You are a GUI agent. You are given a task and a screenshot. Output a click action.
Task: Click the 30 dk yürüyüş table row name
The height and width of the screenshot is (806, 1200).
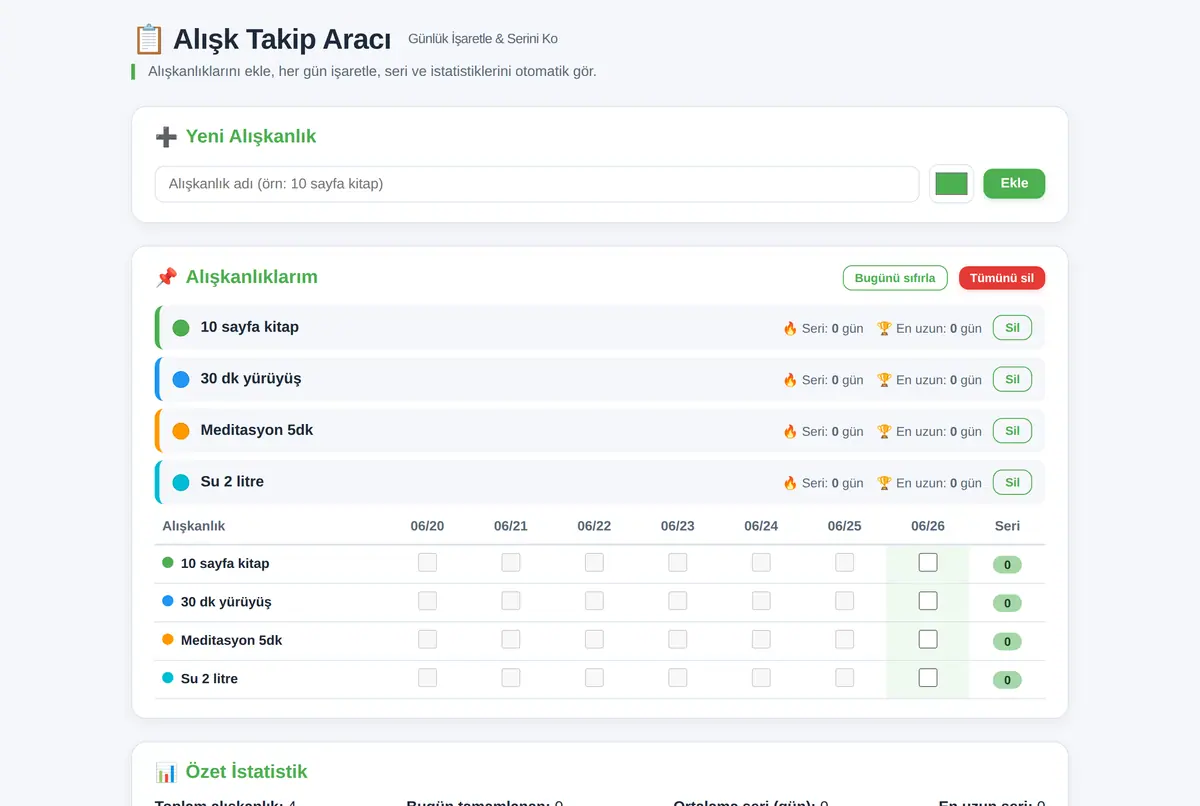[226, 602]
